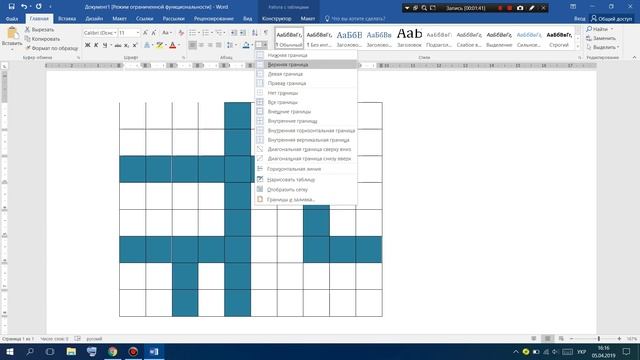
Task: Click the Multilevel list icon
Action: click(x=220, y=33)
